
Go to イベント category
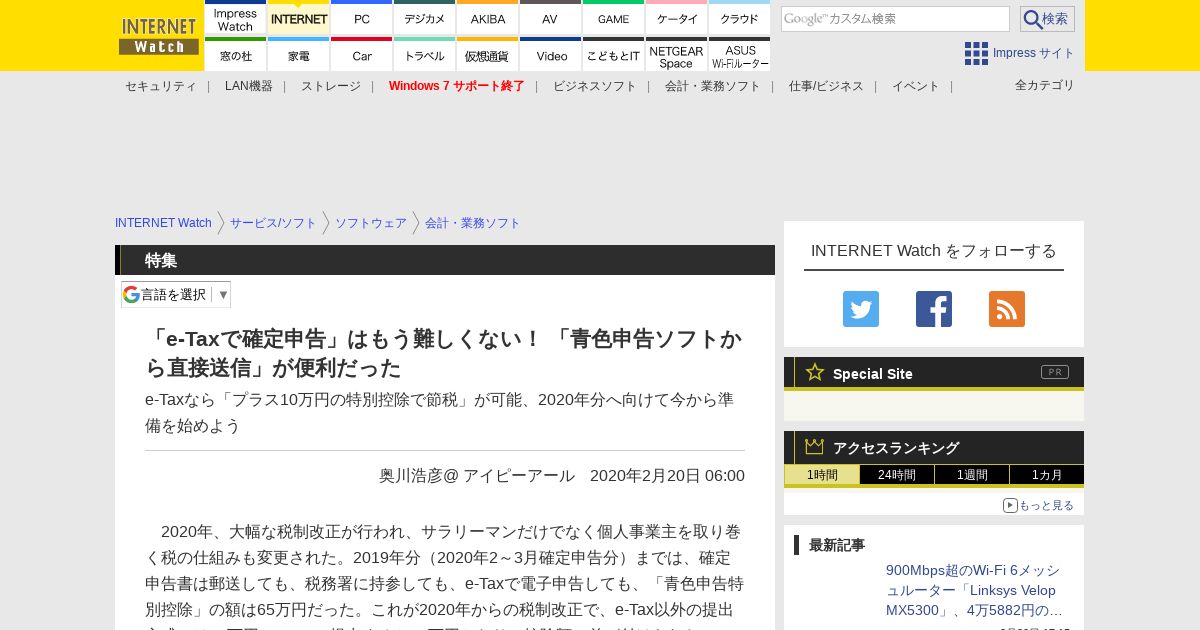point(916,86)
